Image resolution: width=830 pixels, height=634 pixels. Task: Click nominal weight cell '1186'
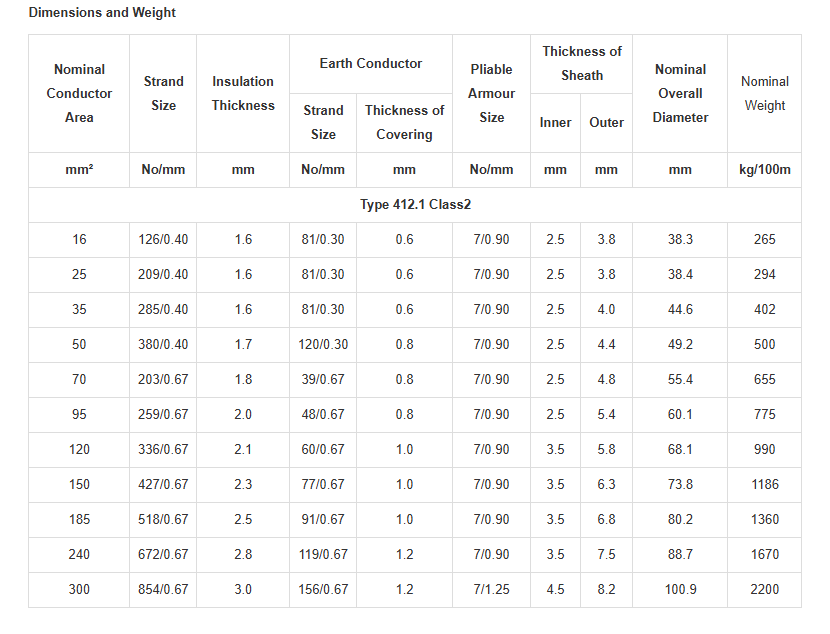click(x=765, y=484)
